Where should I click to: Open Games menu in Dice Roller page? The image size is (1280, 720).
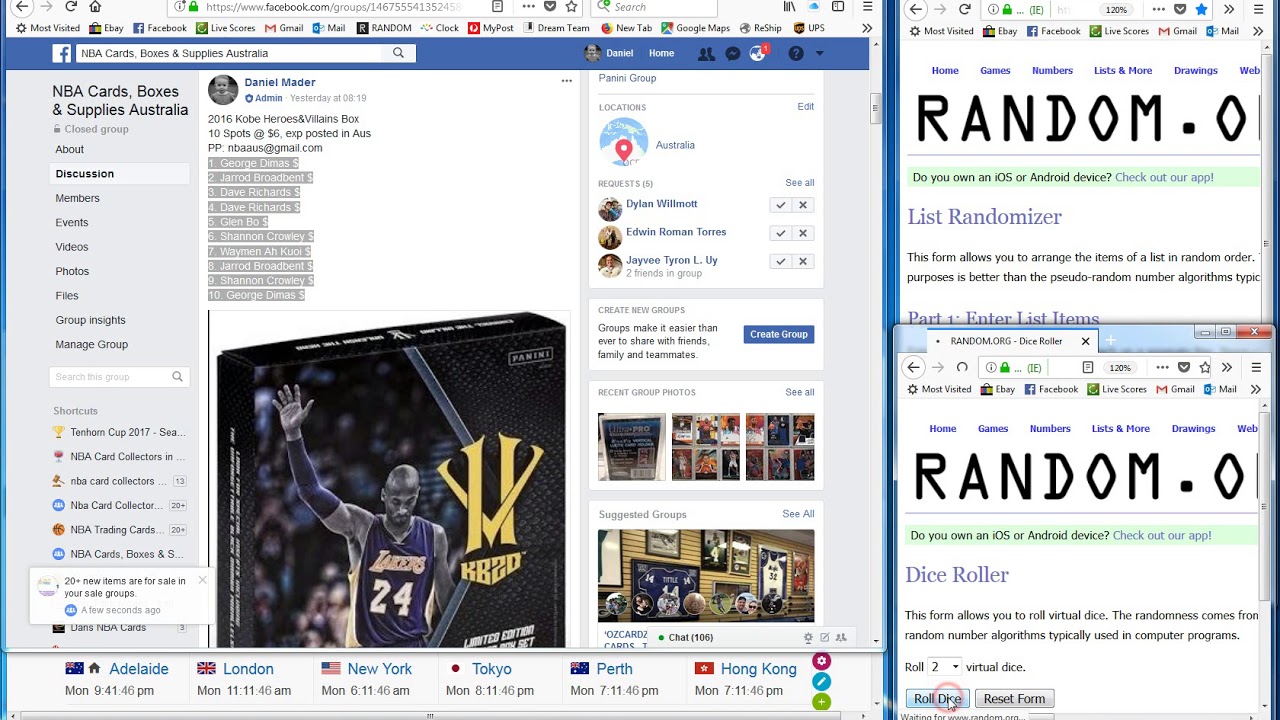(x=992, y=428)
